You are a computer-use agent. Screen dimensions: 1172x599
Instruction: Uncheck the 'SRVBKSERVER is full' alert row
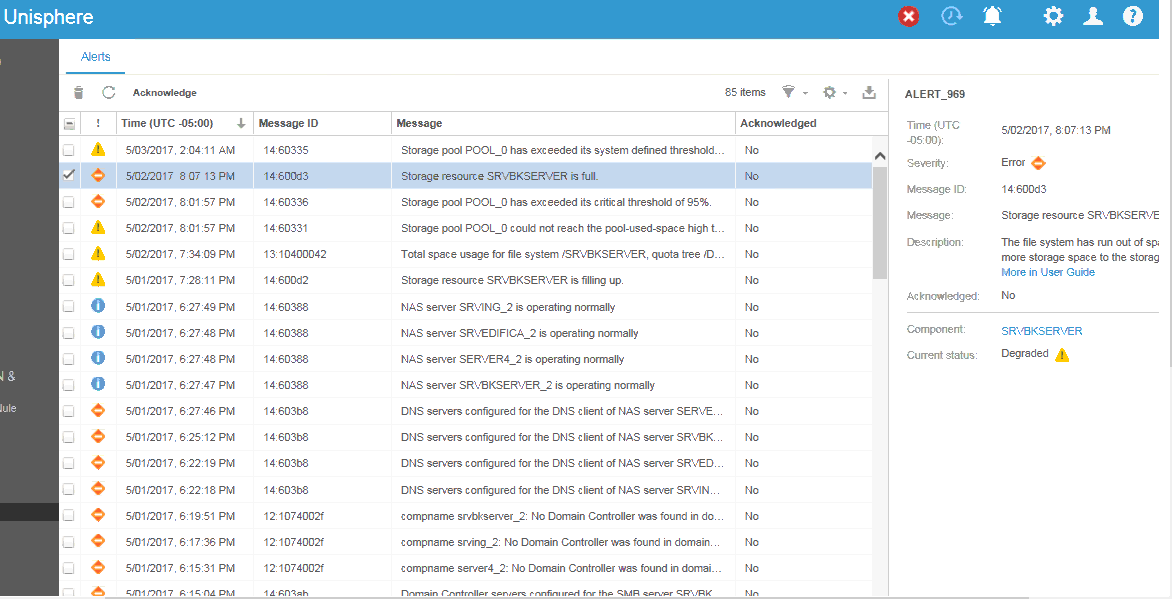tap(69, 175)
